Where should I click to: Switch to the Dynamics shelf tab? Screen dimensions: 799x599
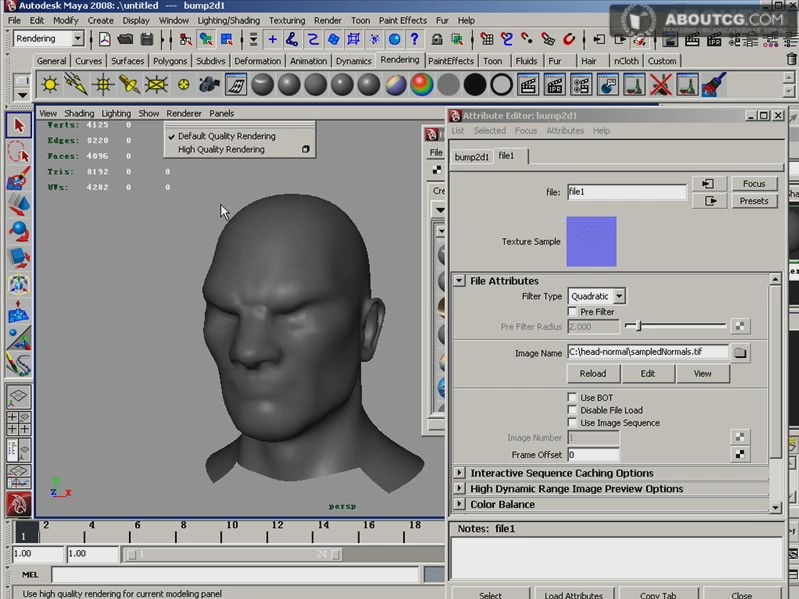click(x=353, y=61)
